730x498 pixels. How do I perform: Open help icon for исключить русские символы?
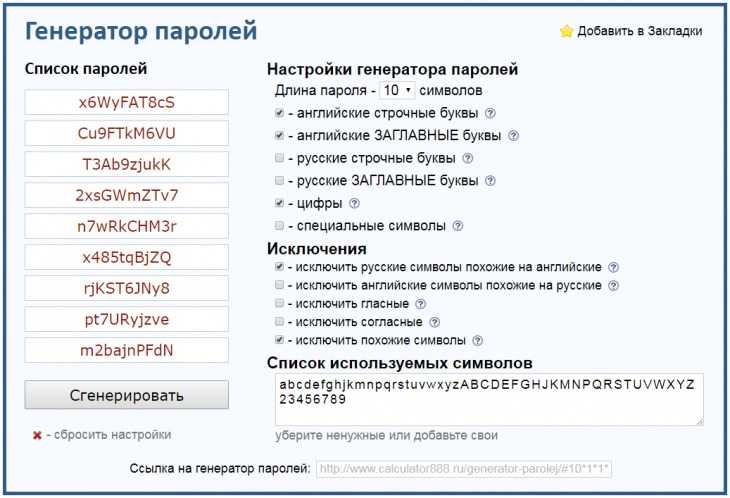click(x=614, y=267)
